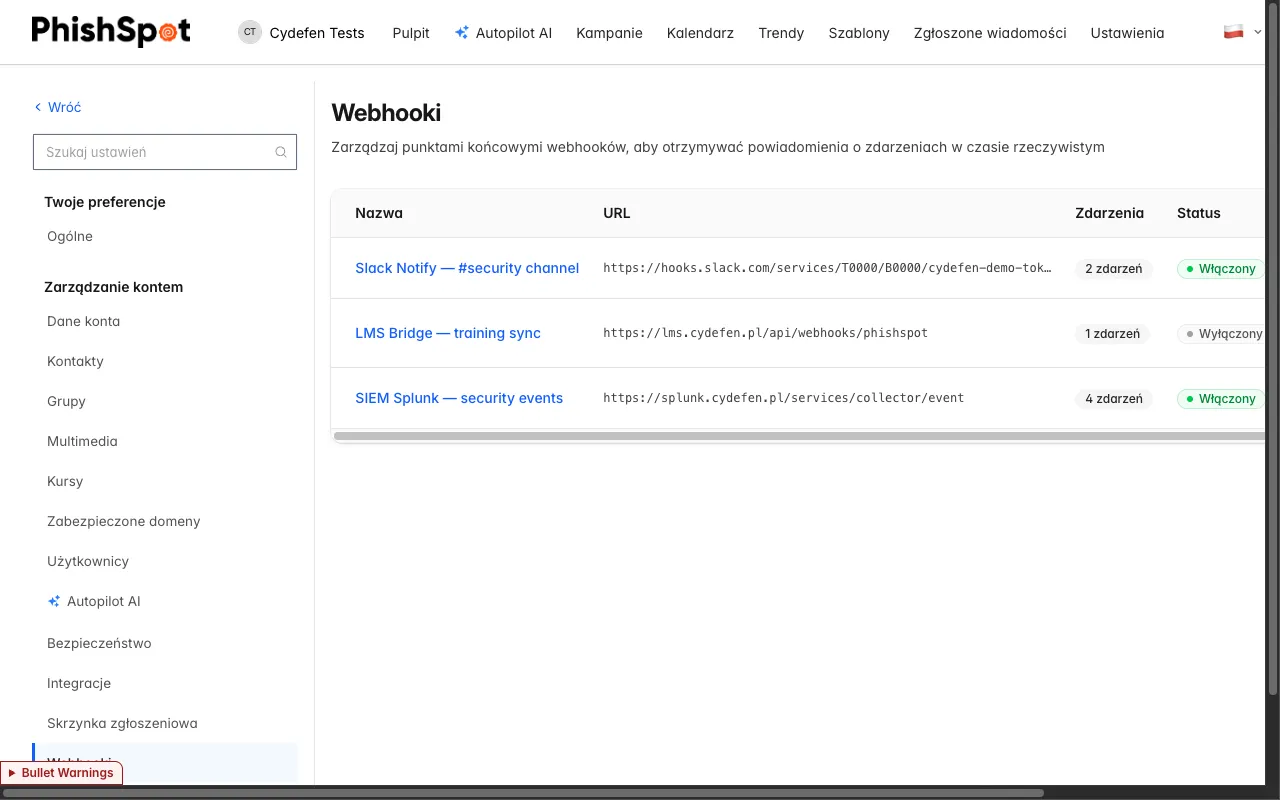The image size is (1280, 800).
Task: Click the hooks.slack.com webhook URL
Action: pyautogui.click(x=827, y=268)
